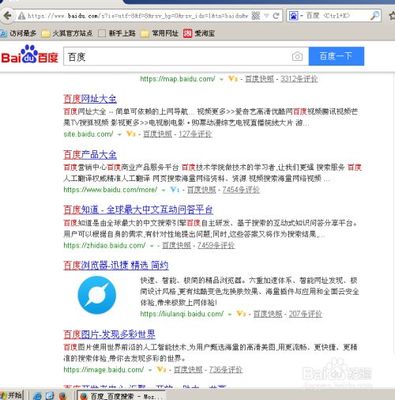Screen dimensions: 395x400
Task: Open the 百度网址大全 result title
Action: click(90, 99)
